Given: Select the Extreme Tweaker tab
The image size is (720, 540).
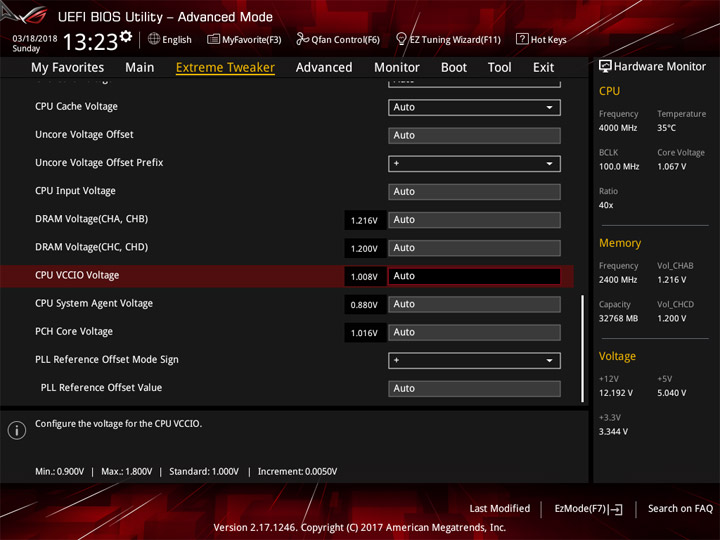Looking at the screenshot, I should coord(225,68).
